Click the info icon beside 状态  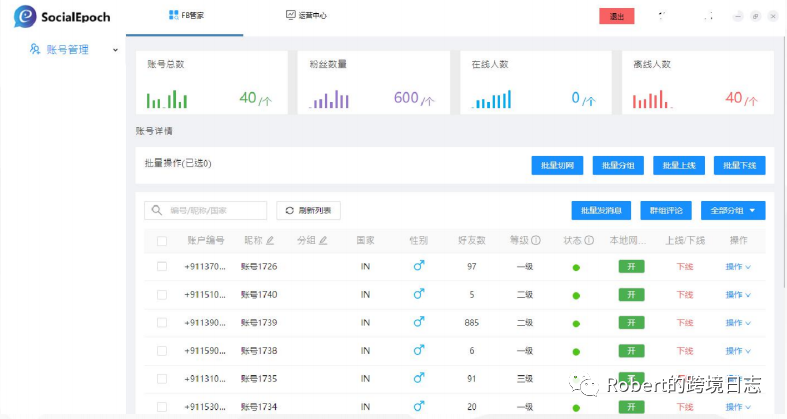[x=589, y=240]
